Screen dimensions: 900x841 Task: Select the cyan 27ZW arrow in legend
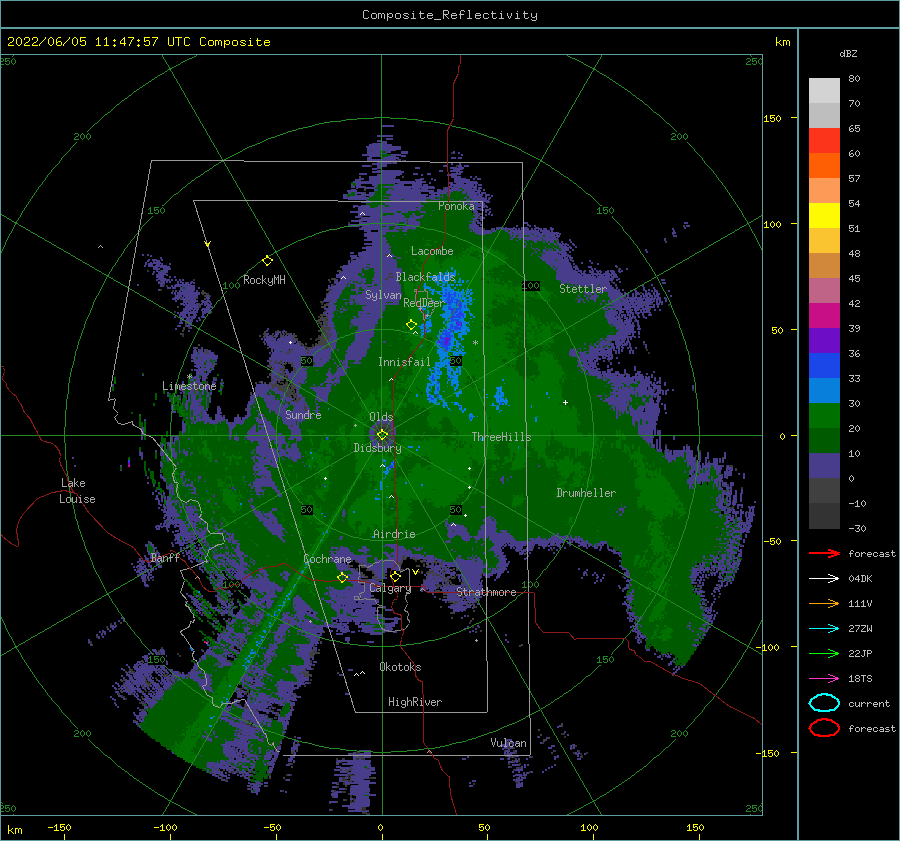824,629
